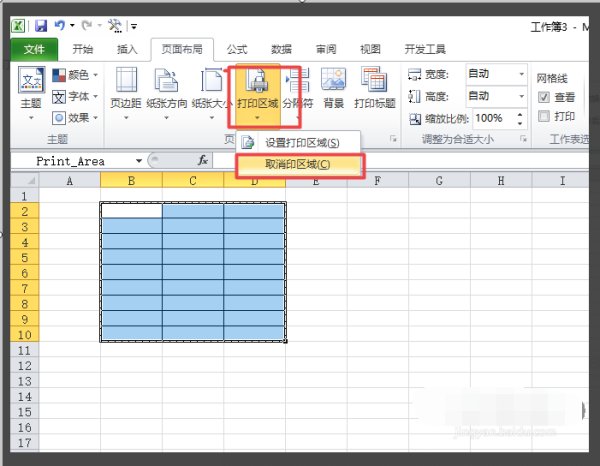This screenshot has height=466, width=600.
Task: Switch to the Data (数据) tab
Action: coord(281,49)
